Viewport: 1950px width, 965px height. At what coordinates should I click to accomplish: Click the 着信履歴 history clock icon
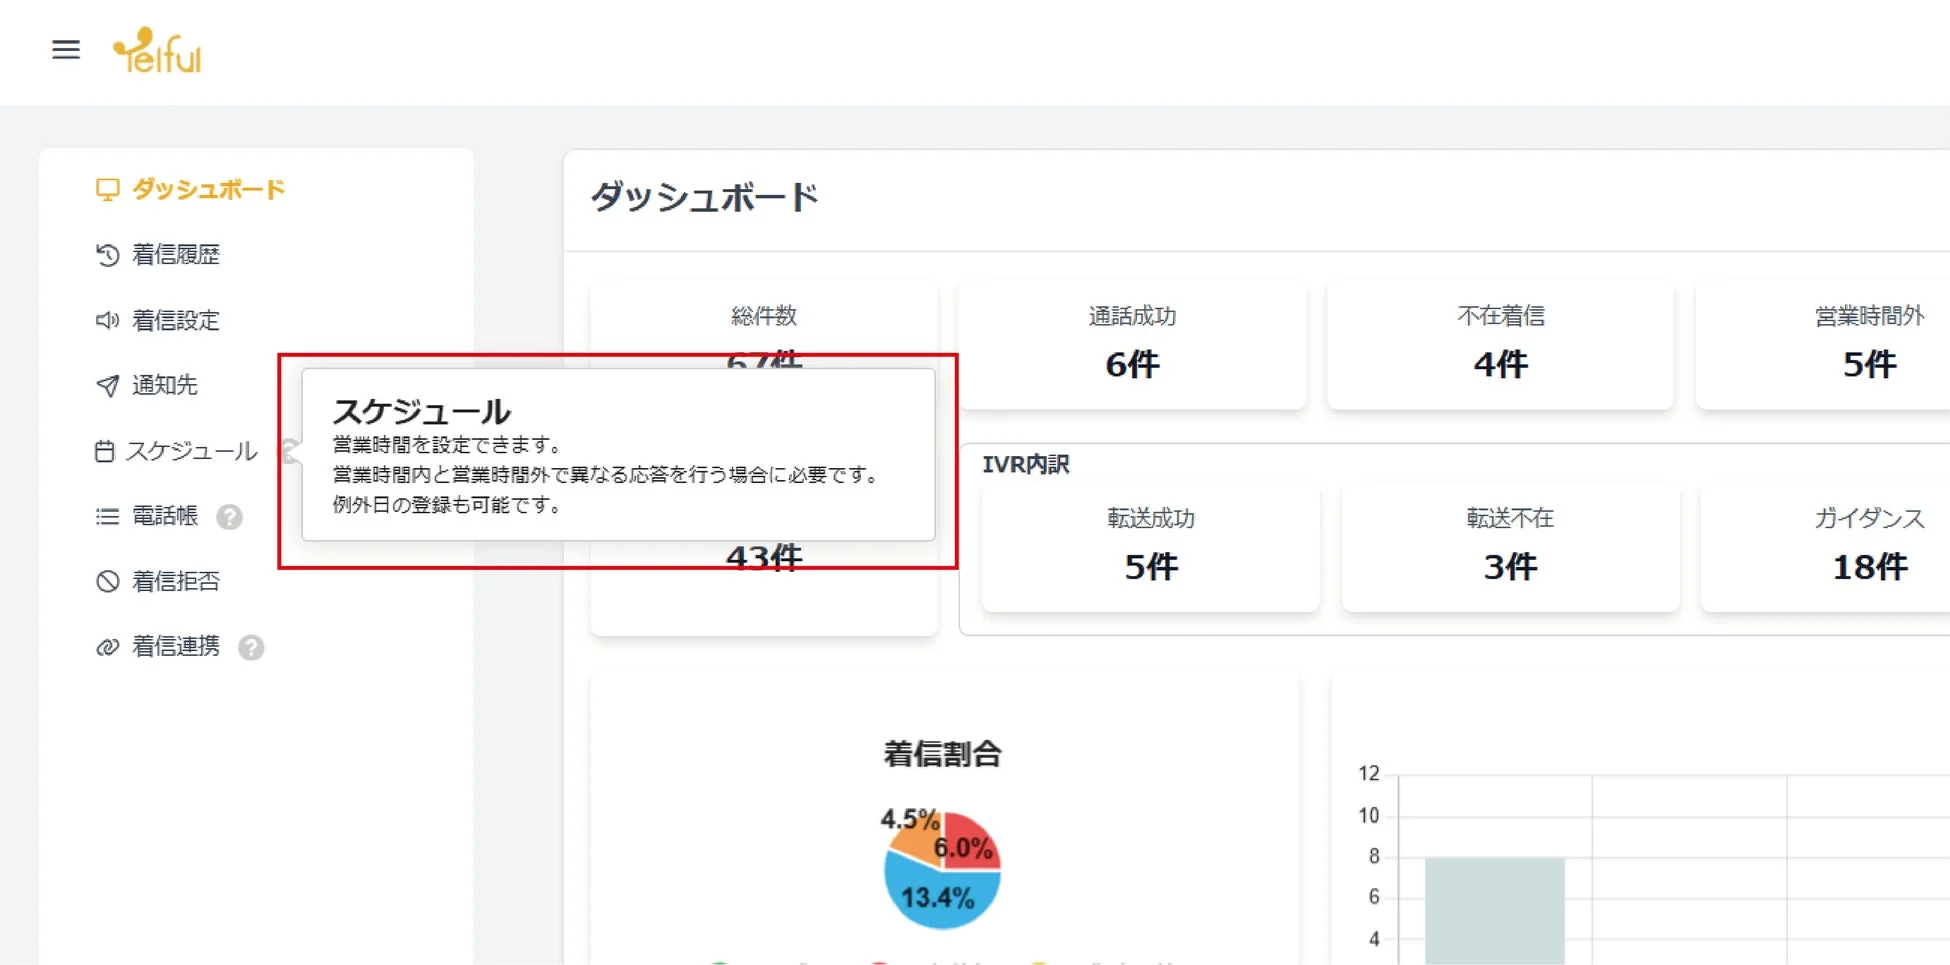click(107, 254)
